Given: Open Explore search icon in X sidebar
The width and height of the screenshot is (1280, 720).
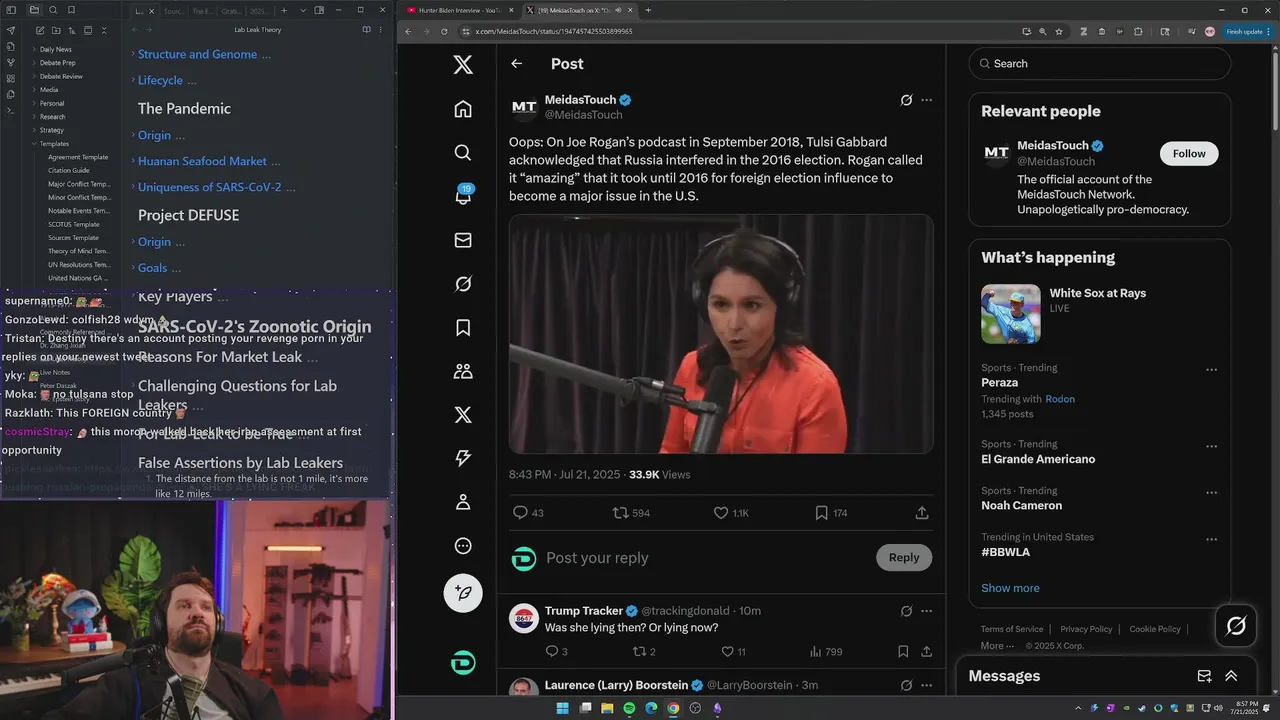Looking at the screenshot, I should pos(462,152).
